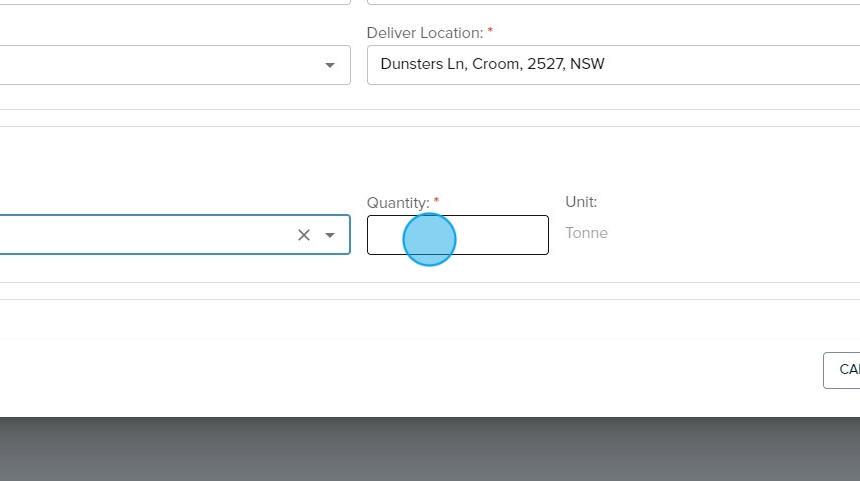Click the Deliver Location label
Viewport: 860px width, 481px height.
coord(424,33)
